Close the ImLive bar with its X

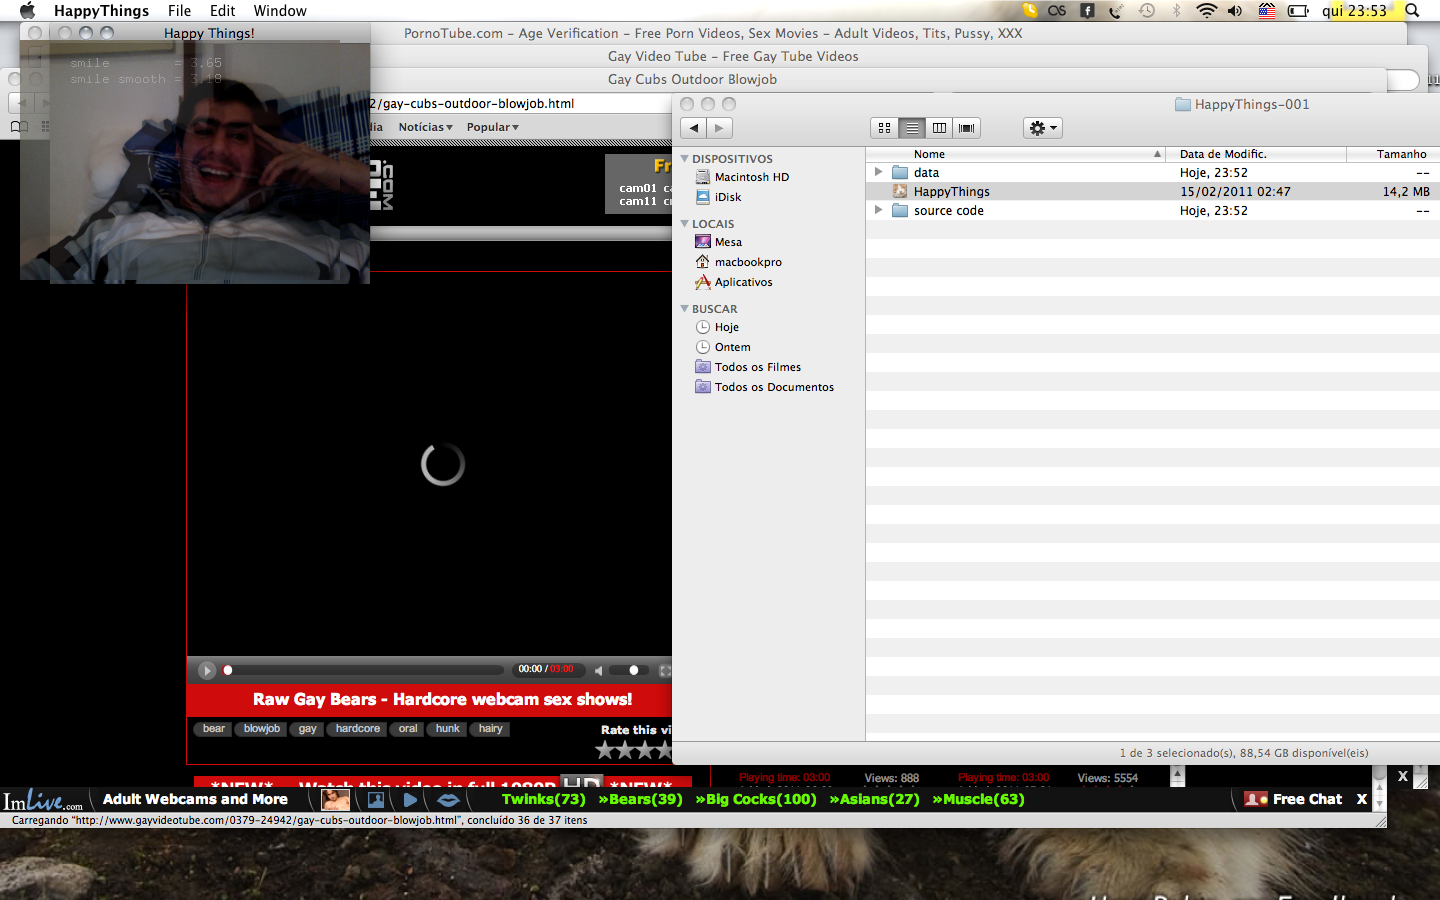pyautogui.click(x=1361, y=799)
